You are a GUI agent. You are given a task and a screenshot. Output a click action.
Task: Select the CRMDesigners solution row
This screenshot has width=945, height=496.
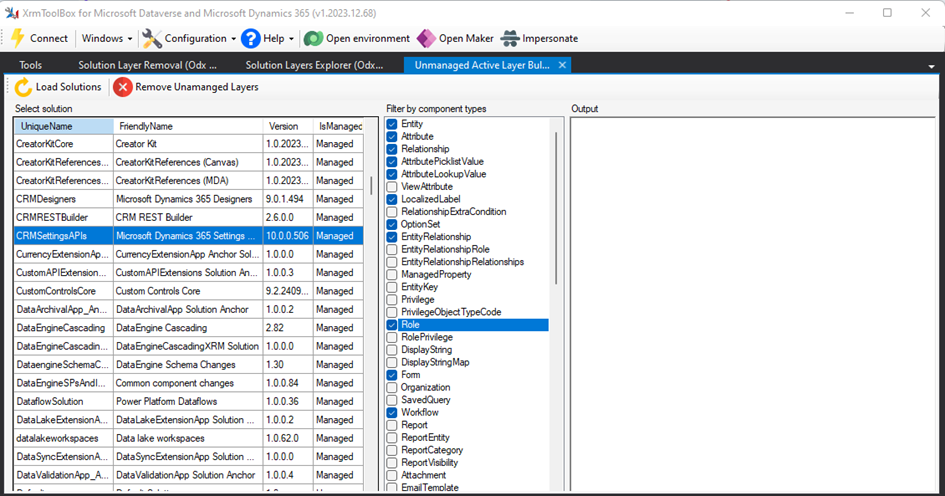189,199
